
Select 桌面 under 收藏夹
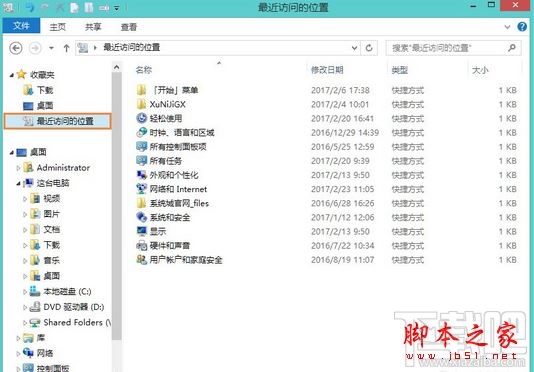45,106
